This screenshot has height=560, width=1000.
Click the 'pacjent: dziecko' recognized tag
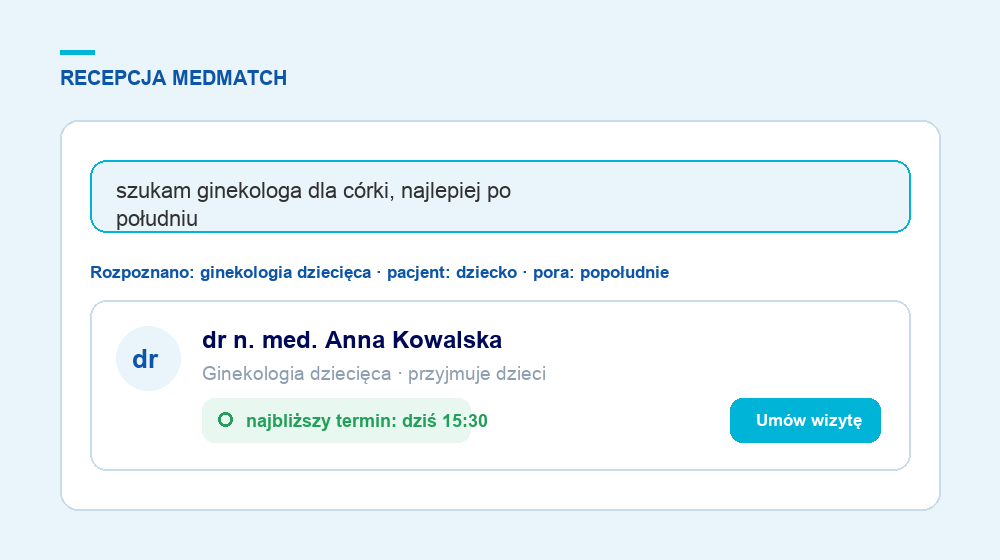(452, 272)
